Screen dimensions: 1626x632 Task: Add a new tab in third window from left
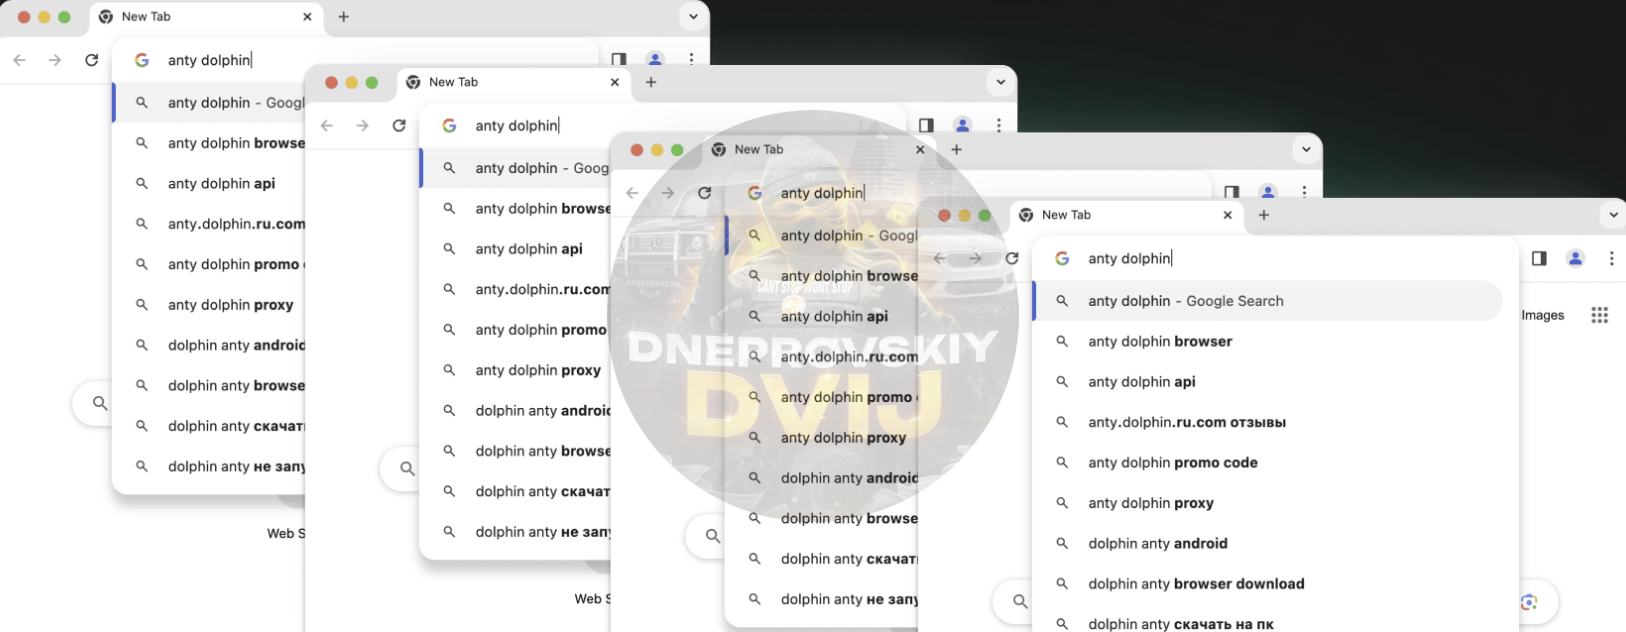(x=956, y=149)
